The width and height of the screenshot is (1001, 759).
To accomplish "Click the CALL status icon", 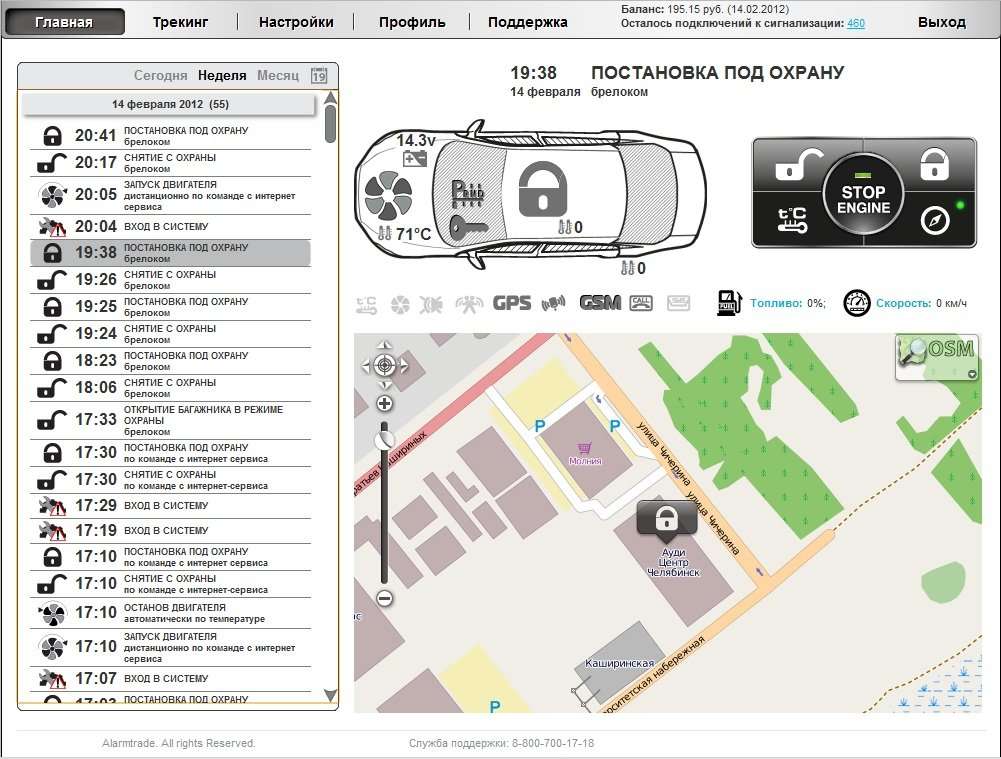I will click(x=641, y=303).
